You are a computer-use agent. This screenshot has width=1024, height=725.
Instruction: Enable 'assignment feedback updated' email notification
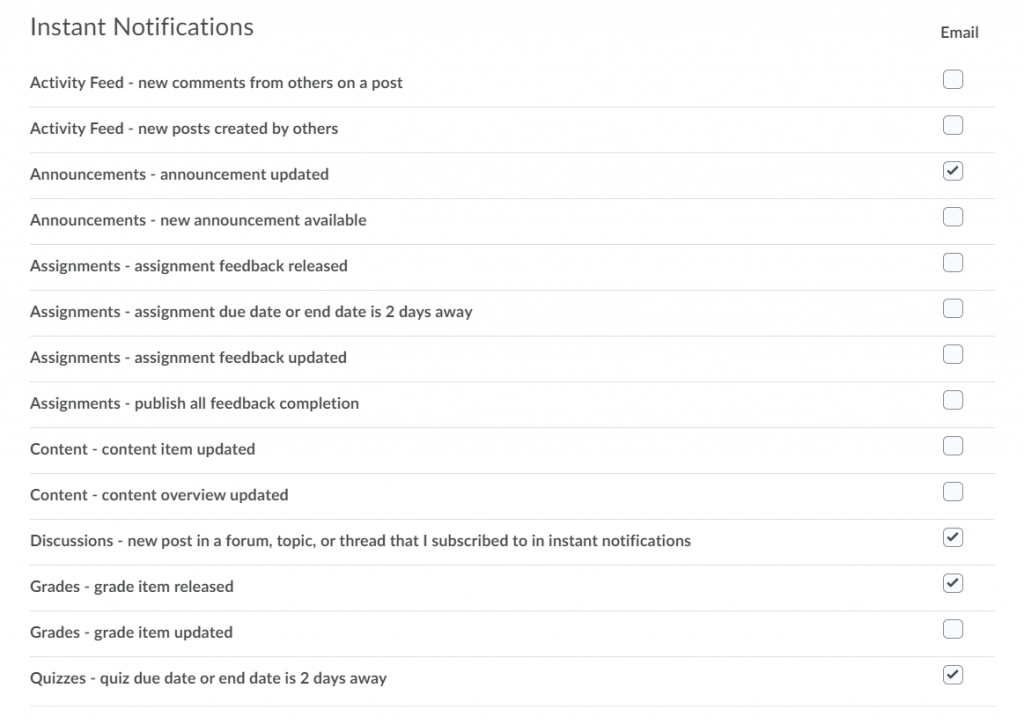pos(953,354)
